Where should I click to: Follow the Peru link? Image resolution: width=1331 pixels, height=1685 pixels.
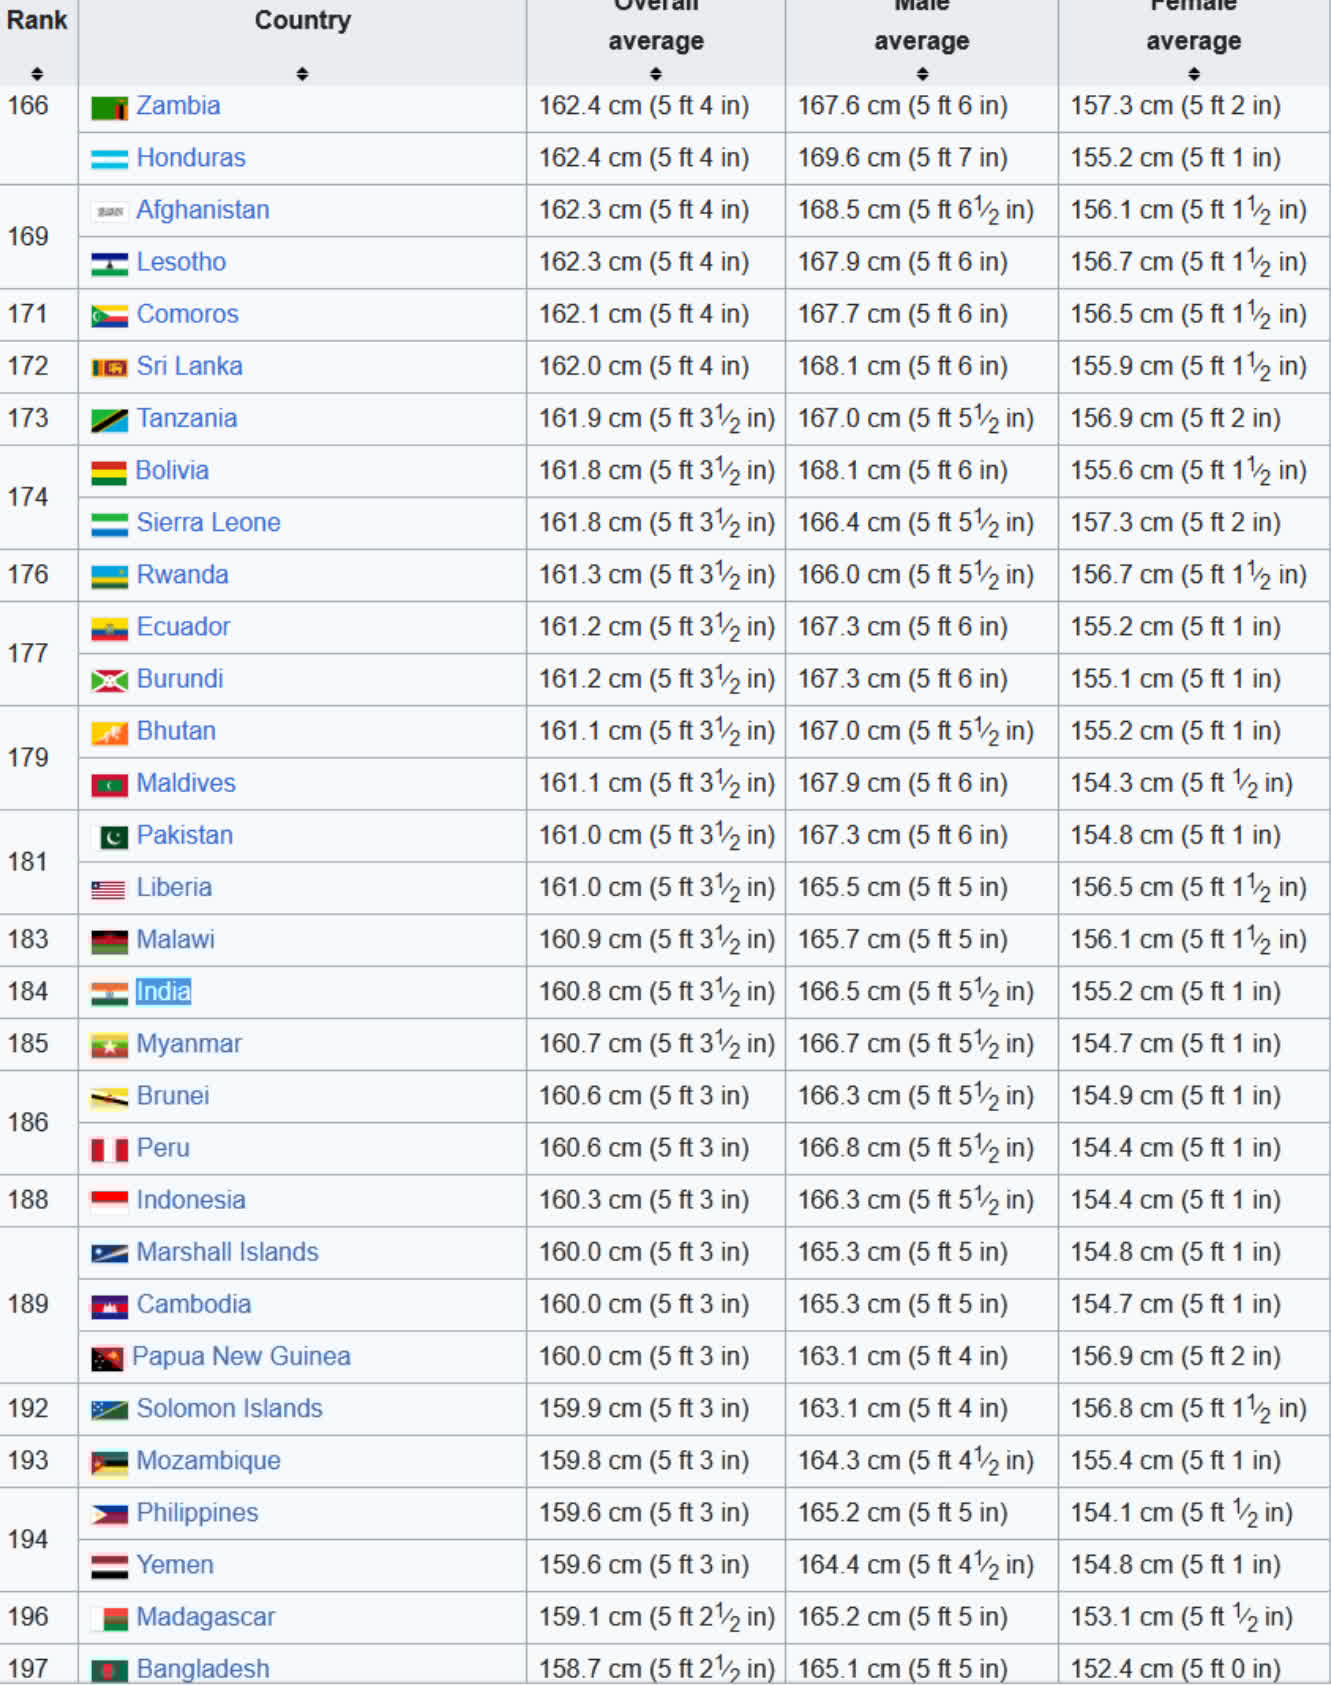tap(163, 1147)
